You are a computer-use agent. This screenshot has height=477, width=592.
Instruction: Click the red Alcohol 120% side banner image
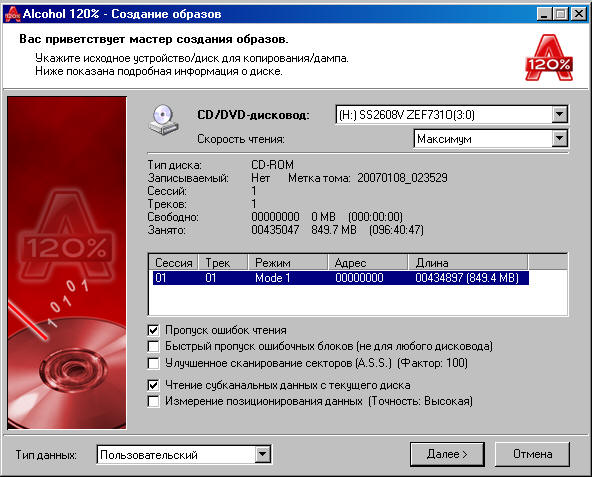(x=67, y=263)
